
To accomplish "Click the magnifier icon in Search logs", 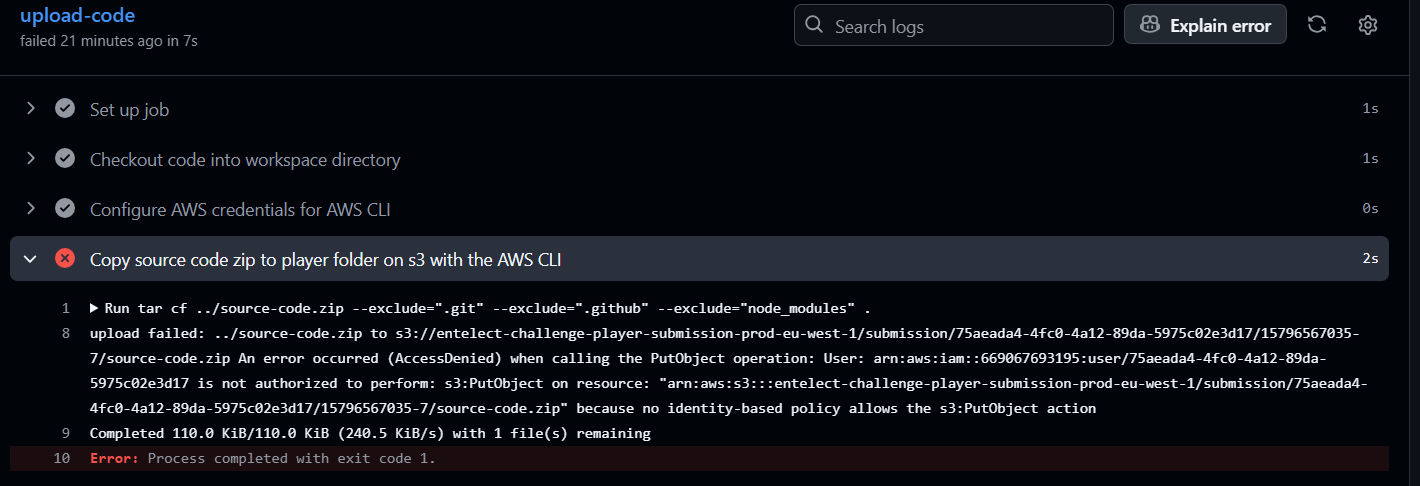I will pos(814,25).
